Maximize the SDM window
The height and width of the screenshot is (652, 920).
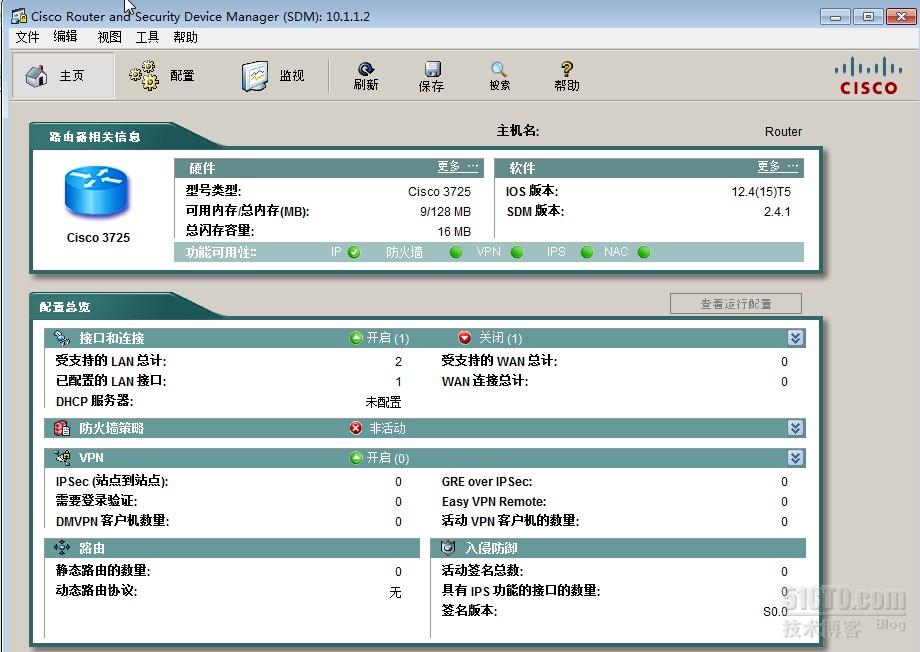pos(868,16)
